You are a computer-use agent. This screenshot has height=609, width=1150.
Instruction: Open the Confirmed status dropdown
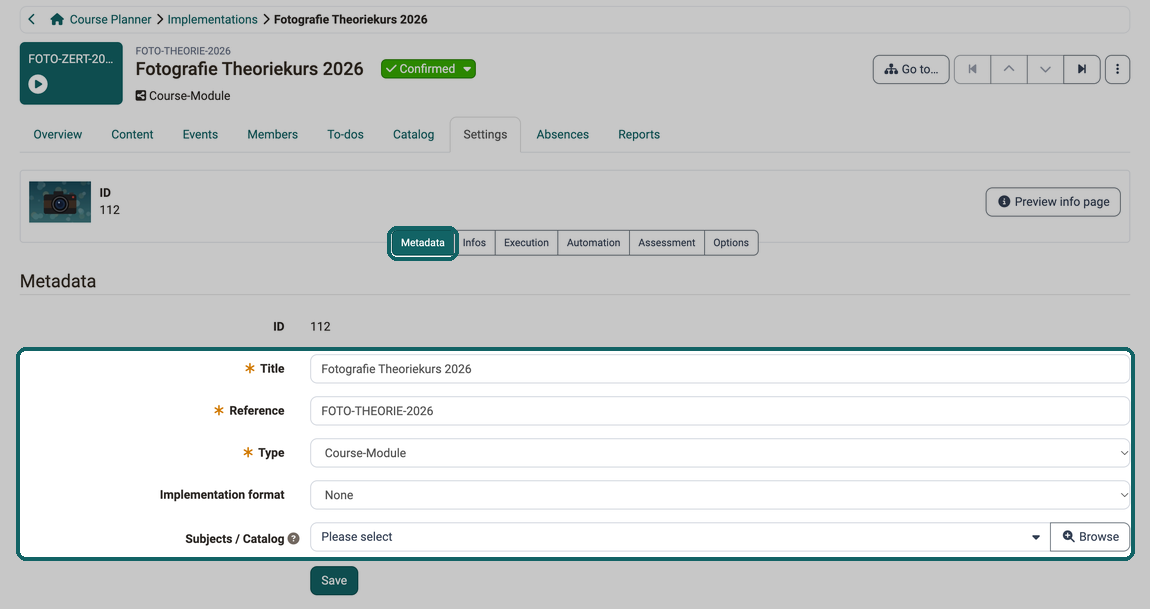click(428, 69)
